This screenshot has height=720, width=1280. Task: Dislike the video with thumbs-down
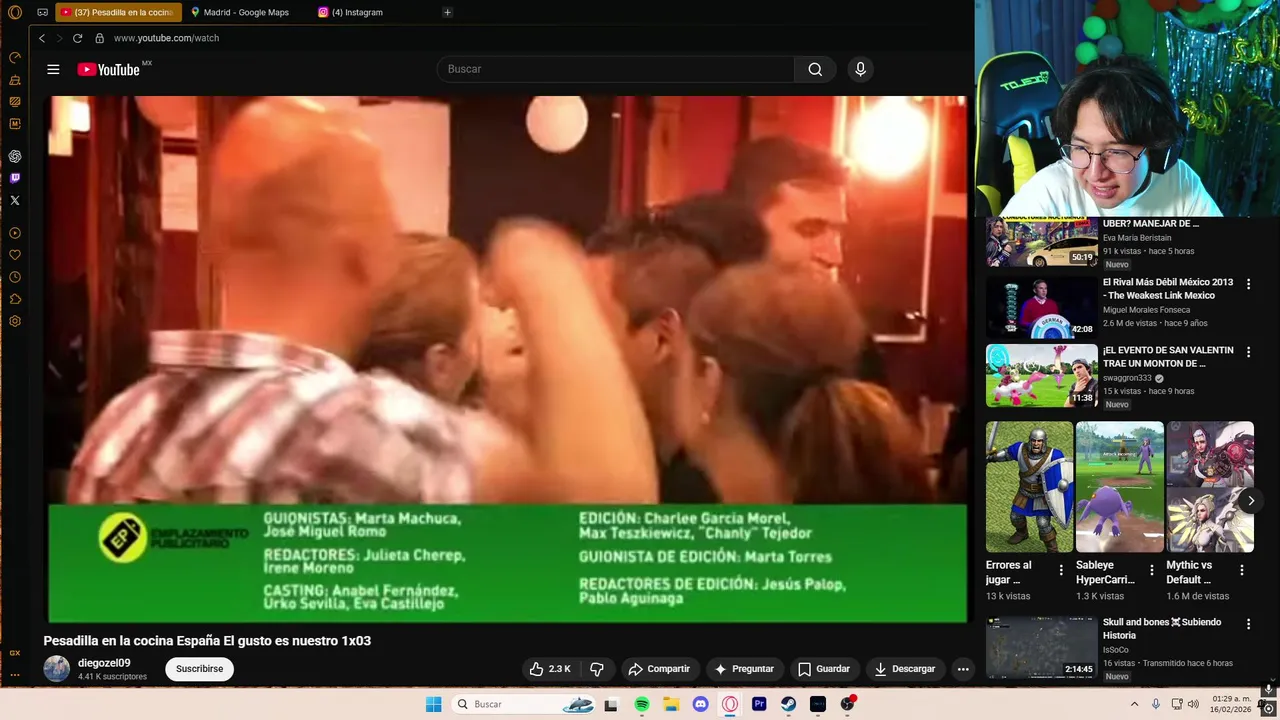(x=597, y=669)
